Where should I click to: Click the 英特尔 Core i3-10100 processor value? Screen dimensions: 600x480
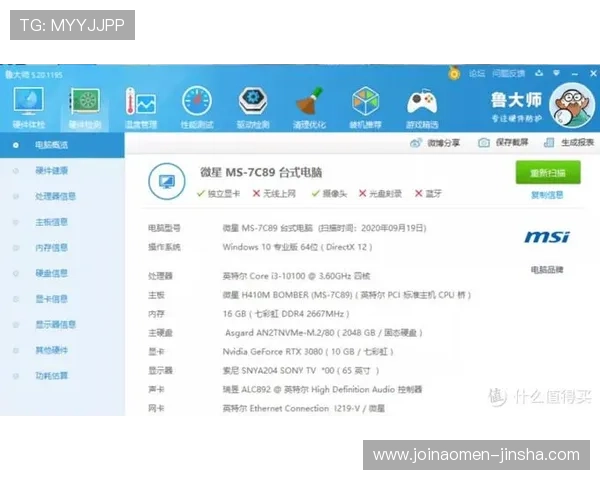[296, 276]
